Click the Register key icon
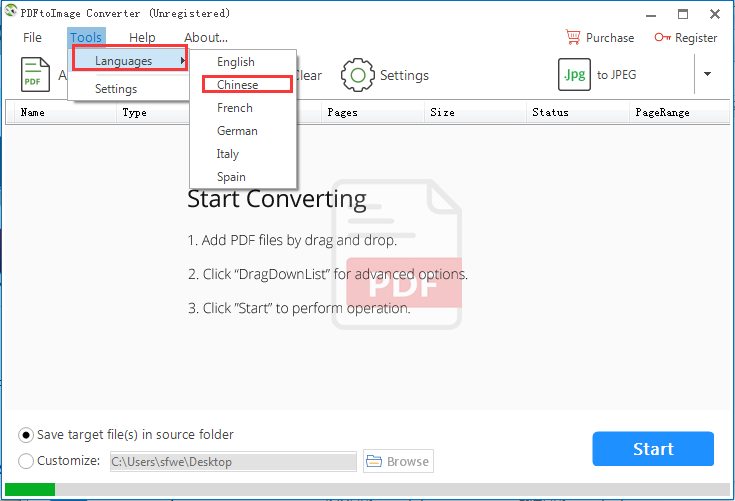The height and width of the screenshot is (501, 735). [662, 37]
